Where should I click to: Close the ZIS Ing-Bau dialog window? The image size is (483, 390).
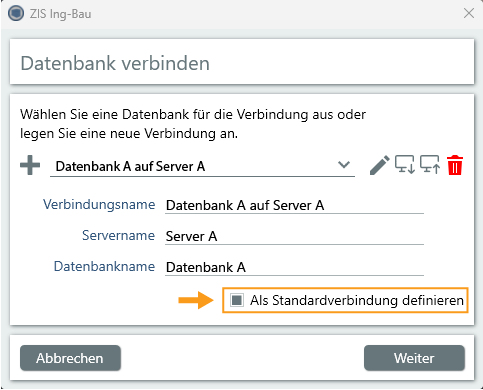(469, 14)
